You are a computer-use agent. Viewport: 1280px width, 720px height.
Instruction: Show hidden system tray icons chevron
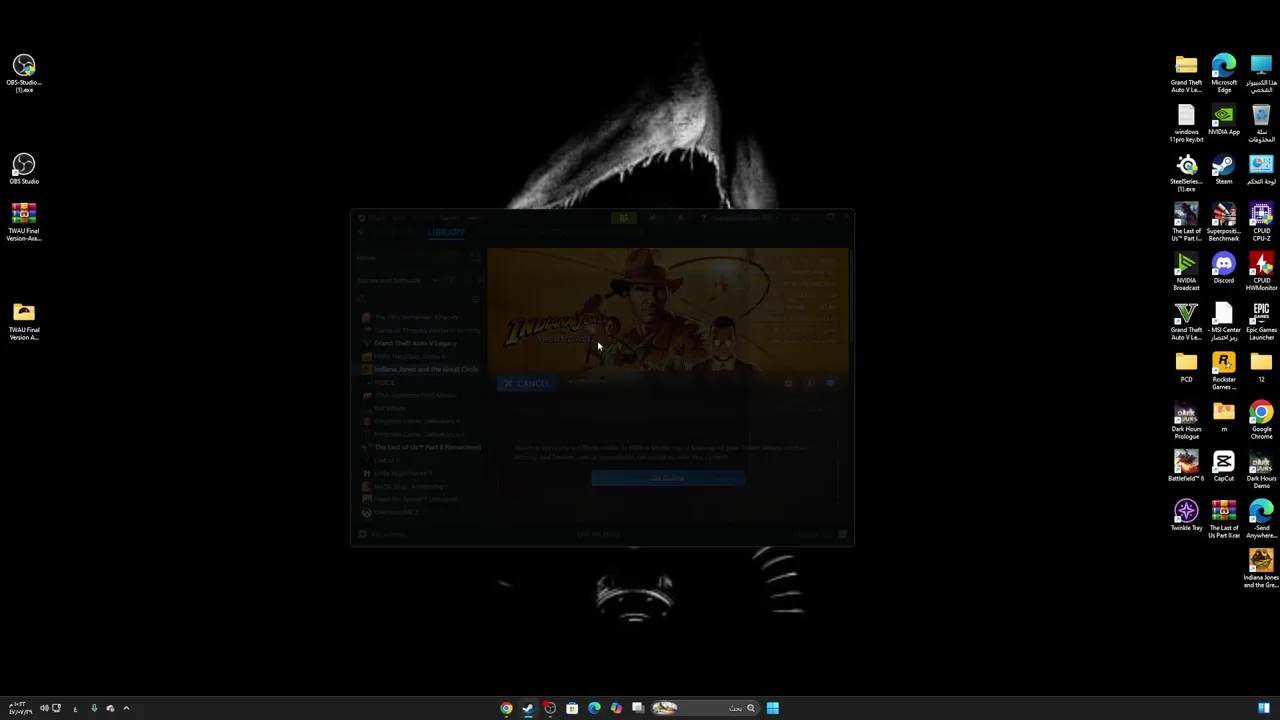126,708
